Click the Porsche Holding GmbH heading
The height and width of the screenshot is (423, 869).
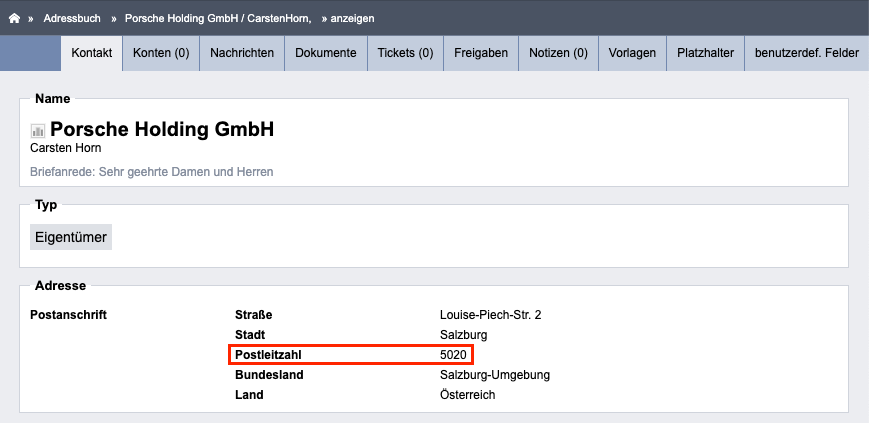162,130
